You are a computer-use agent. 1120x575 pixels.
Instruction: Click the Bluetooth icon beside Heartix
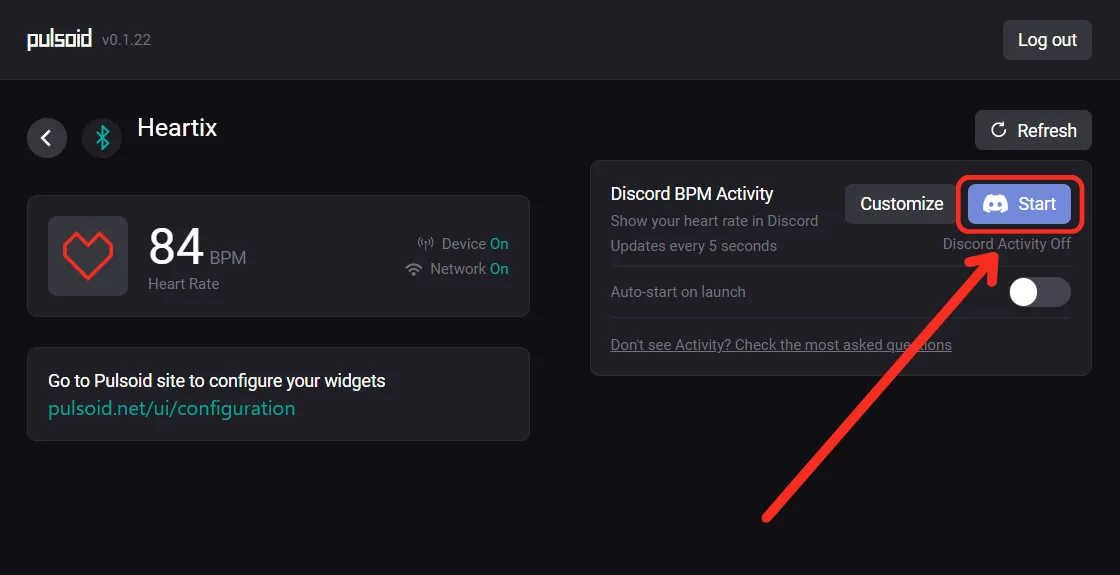coord(102,137)
